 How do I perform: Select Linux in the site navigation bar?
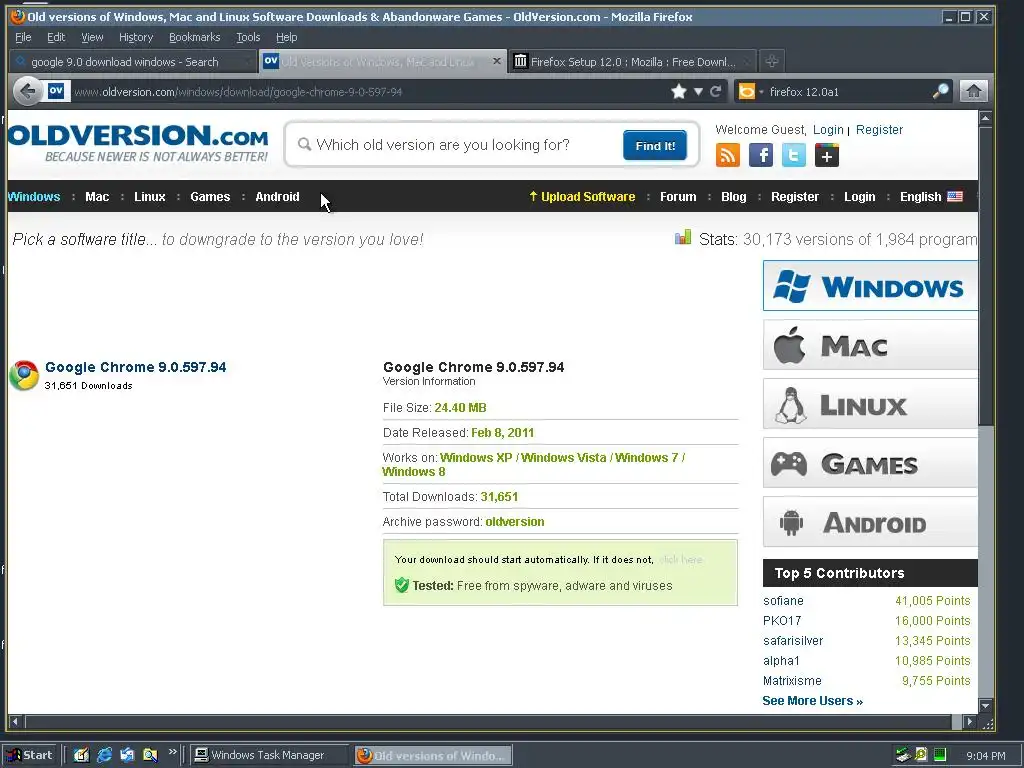150,197
